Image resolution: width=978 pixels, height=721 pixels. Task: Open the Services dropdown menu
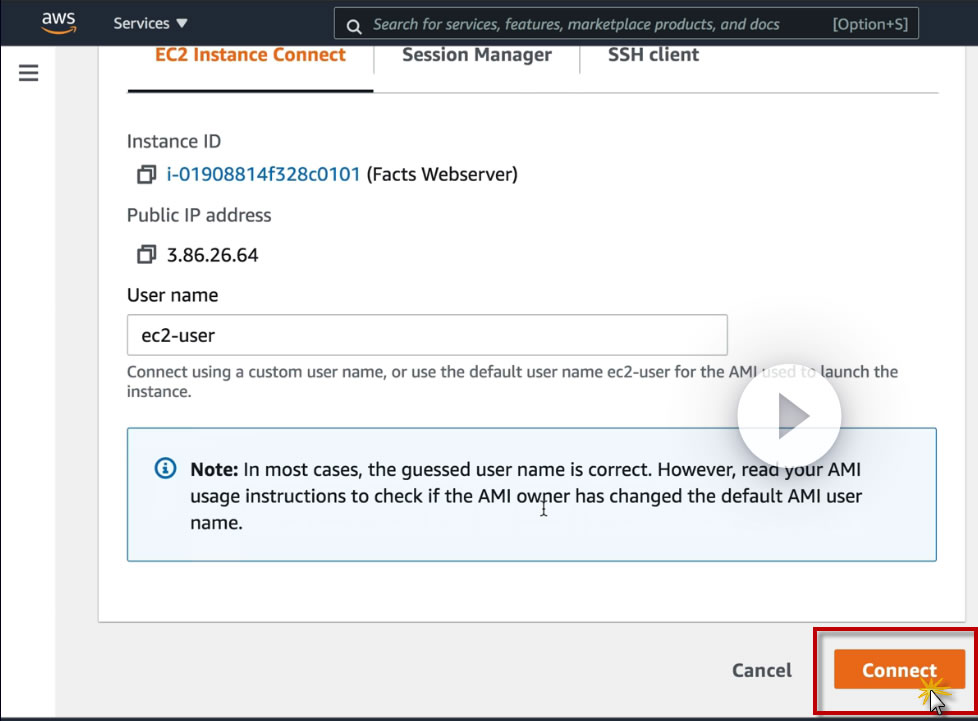[x=150, y=23]
